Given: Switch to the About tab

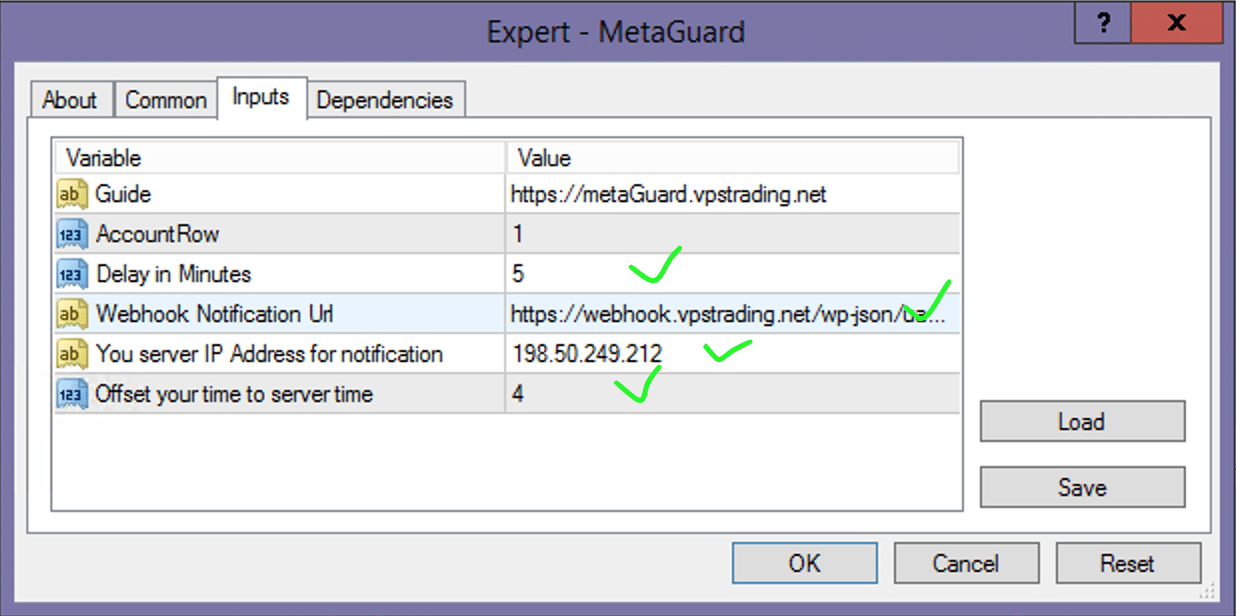Looking at the screenshot, I should pyautogui.click(x=70, y=100).
